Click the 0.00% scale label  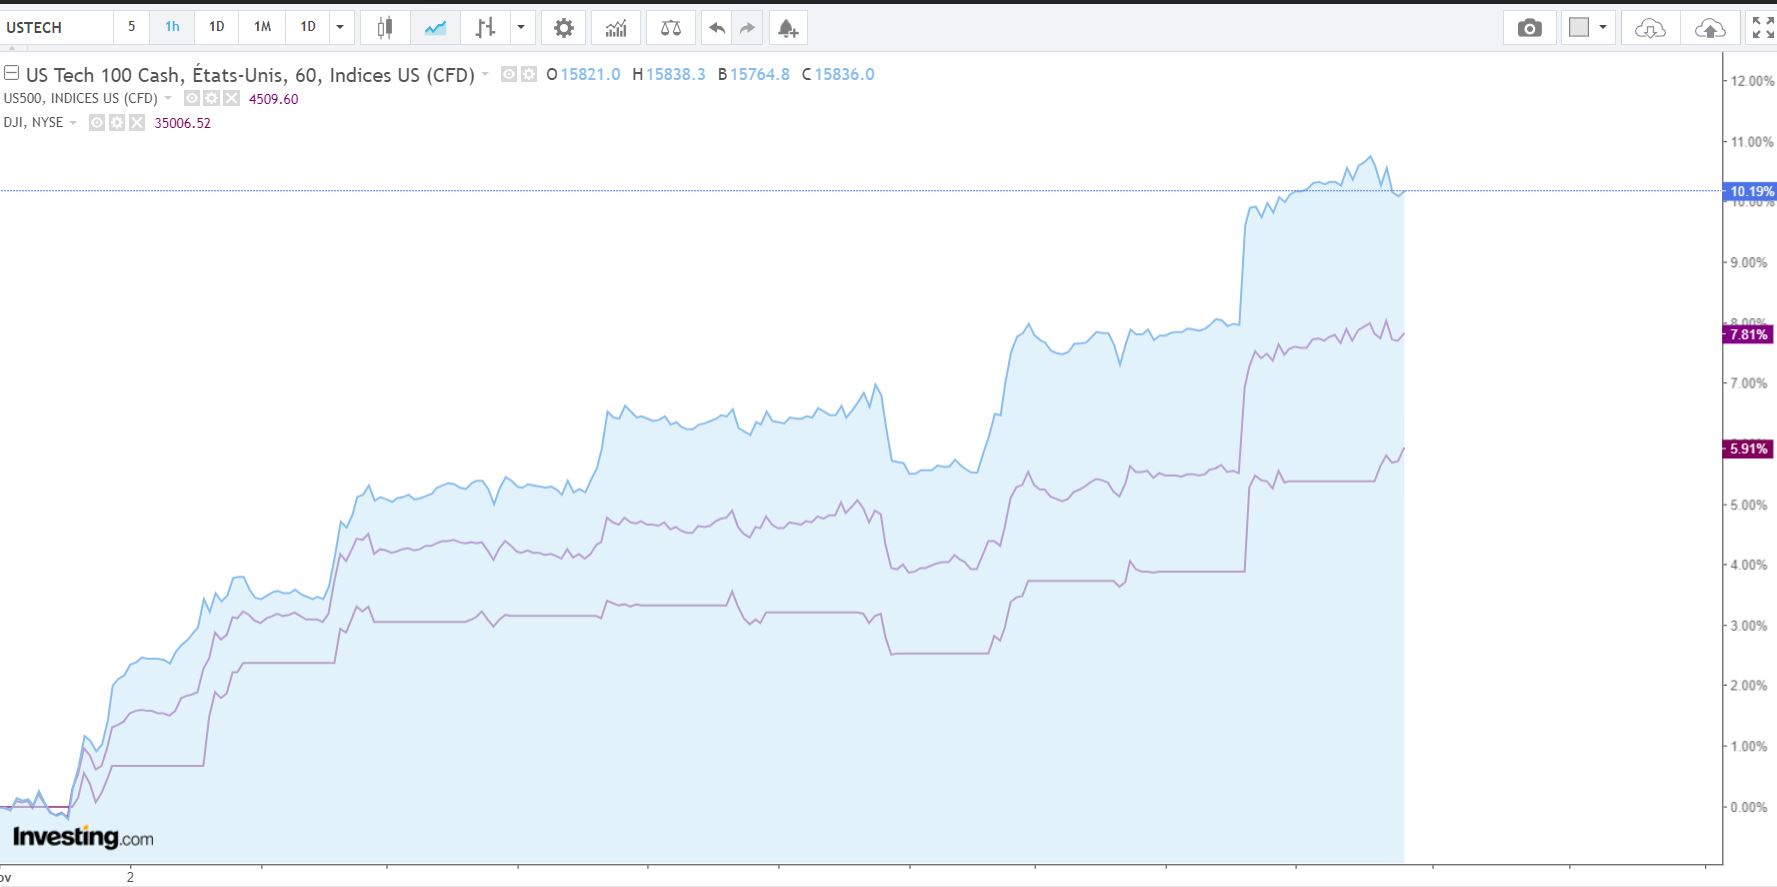tap(1749, 807)
